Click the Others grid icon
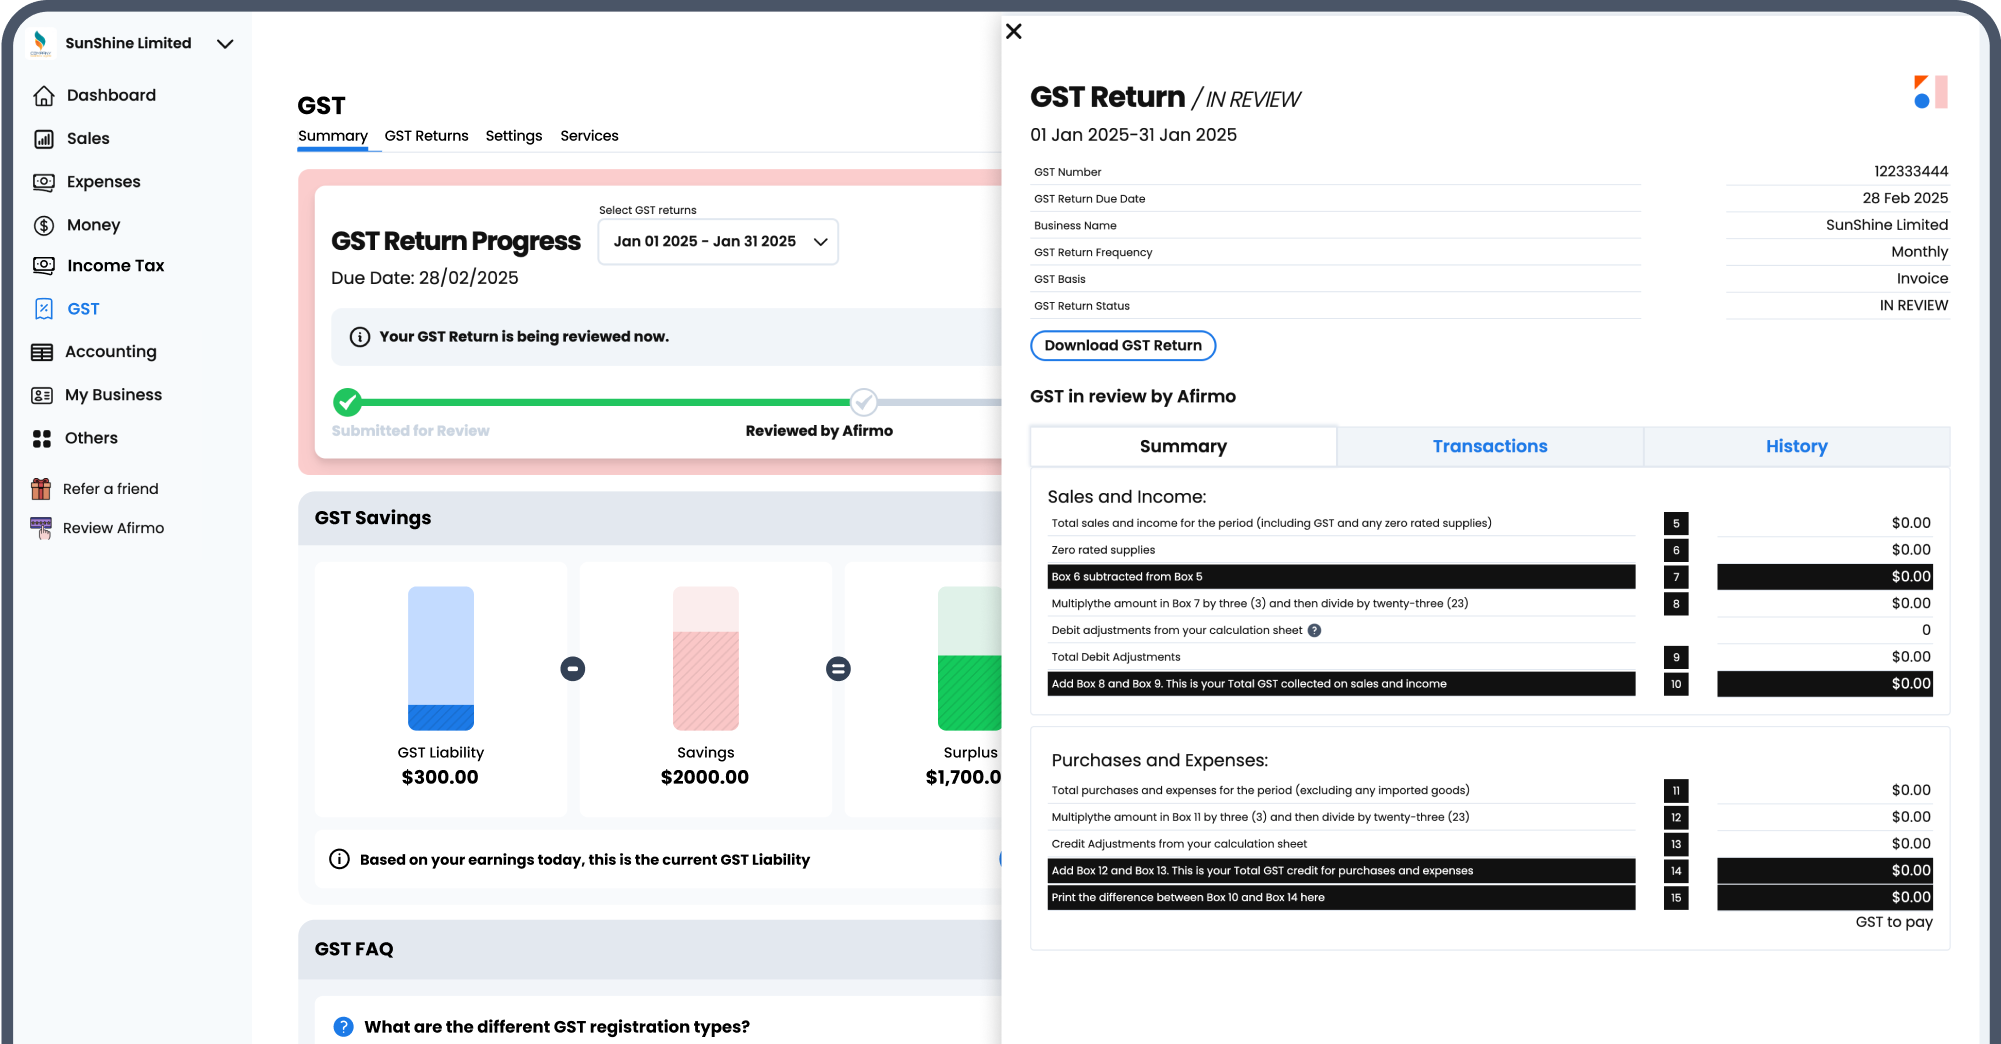Viewport: 2001px width, 1044px height. tap(42, 438)
